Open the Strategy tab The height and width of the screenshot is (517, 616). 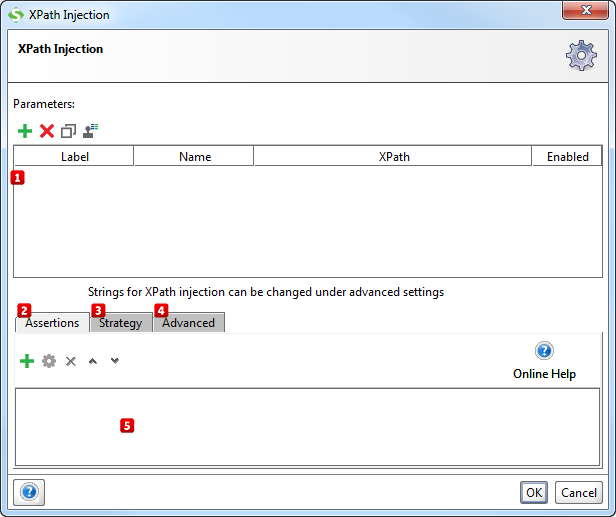[x=121, y=323]
